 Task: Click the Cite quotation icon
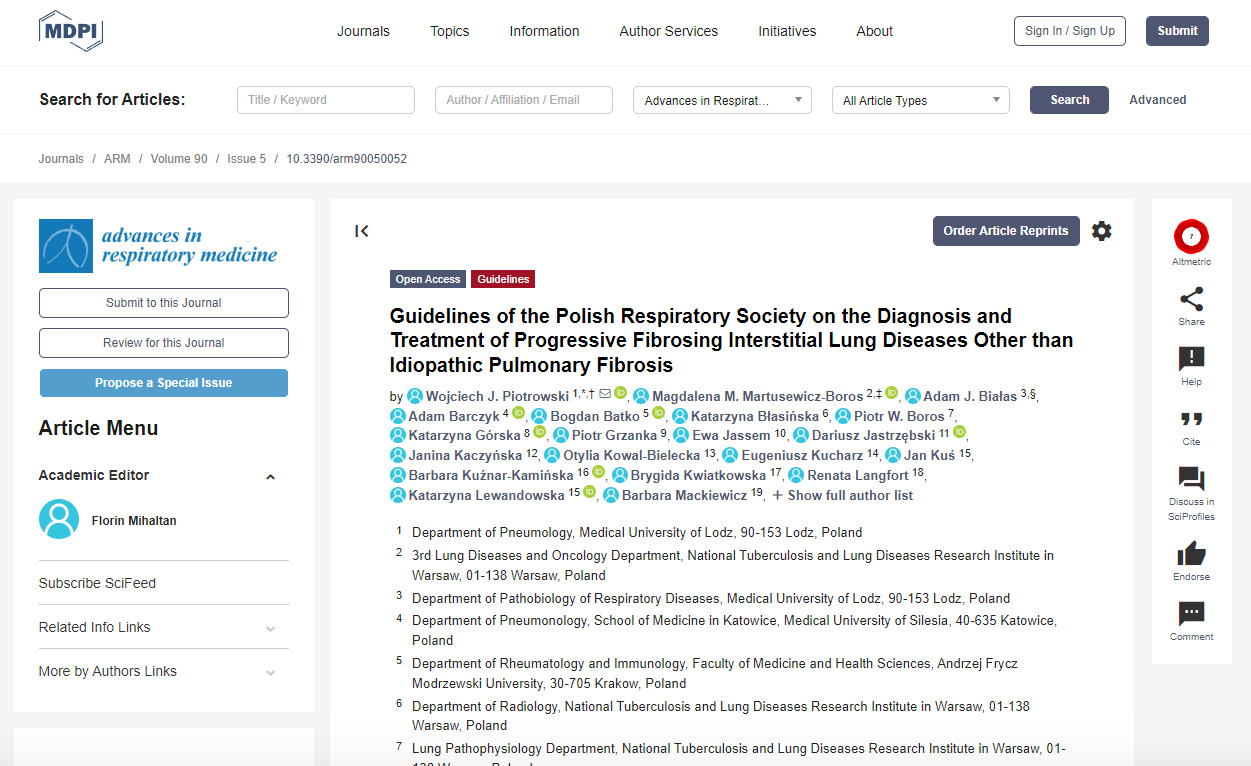1191,419
